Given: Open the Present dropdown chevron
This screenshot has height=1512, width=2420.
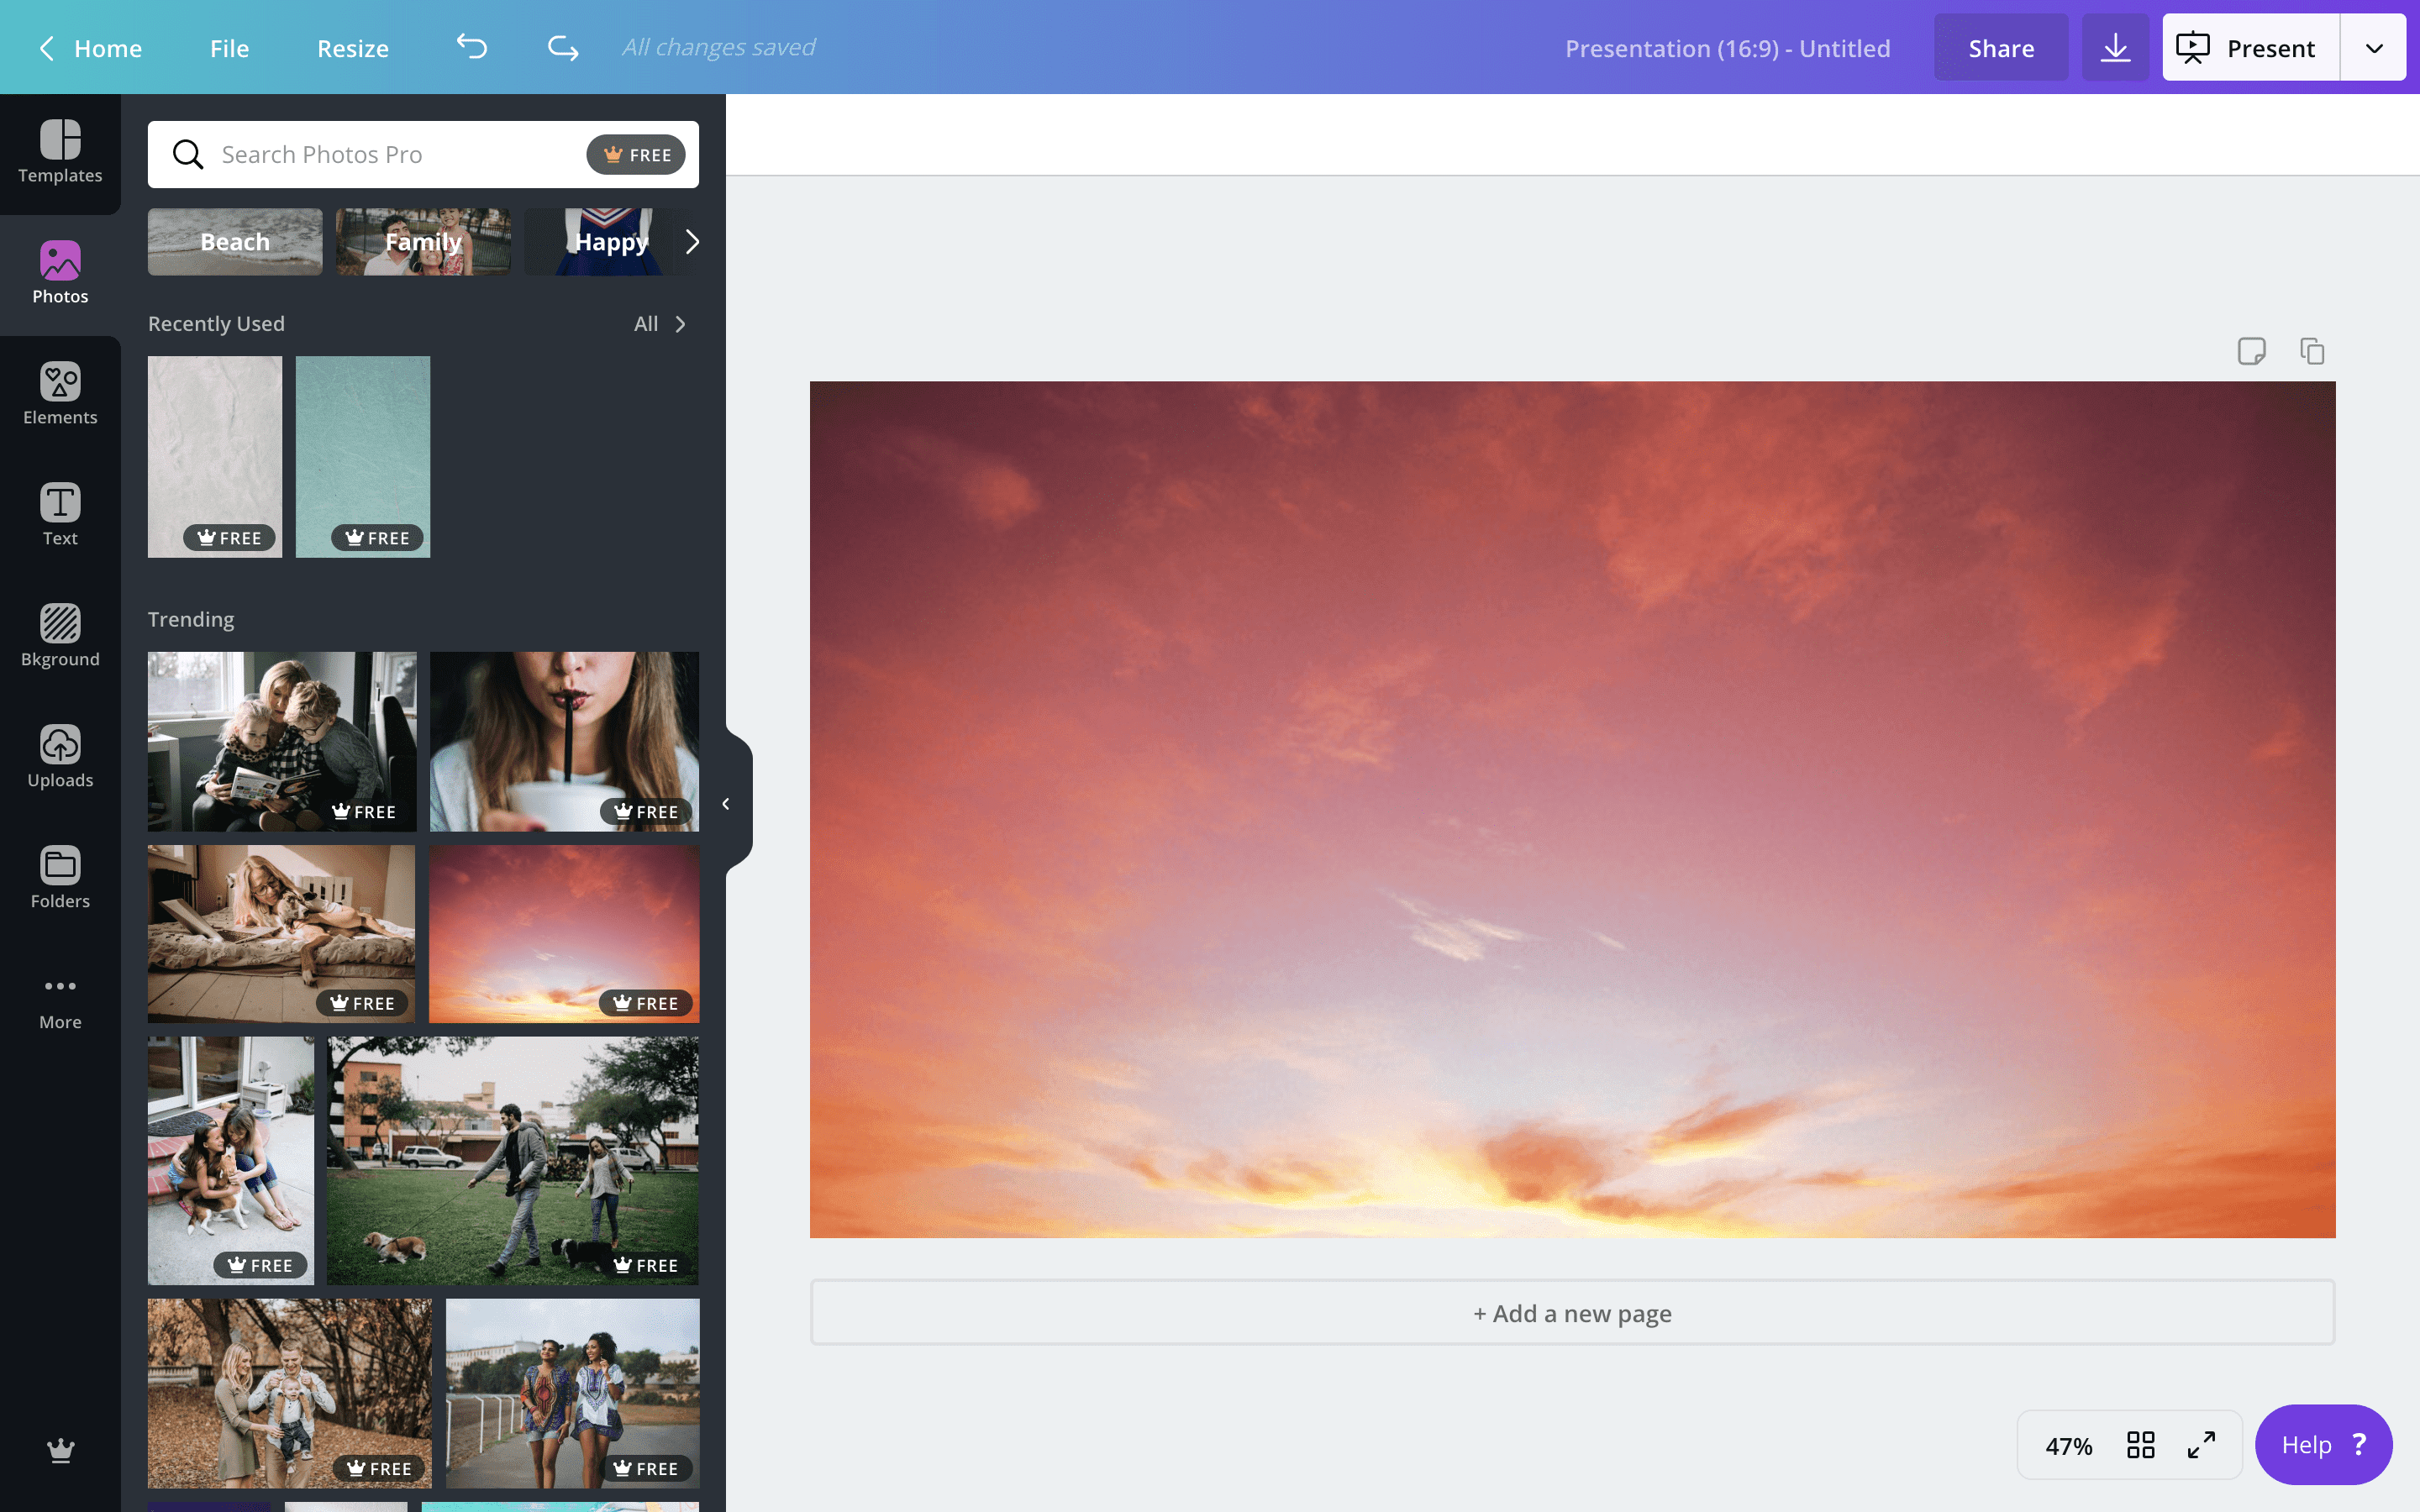Looking at the screenshot, I should click(2373, 46).
